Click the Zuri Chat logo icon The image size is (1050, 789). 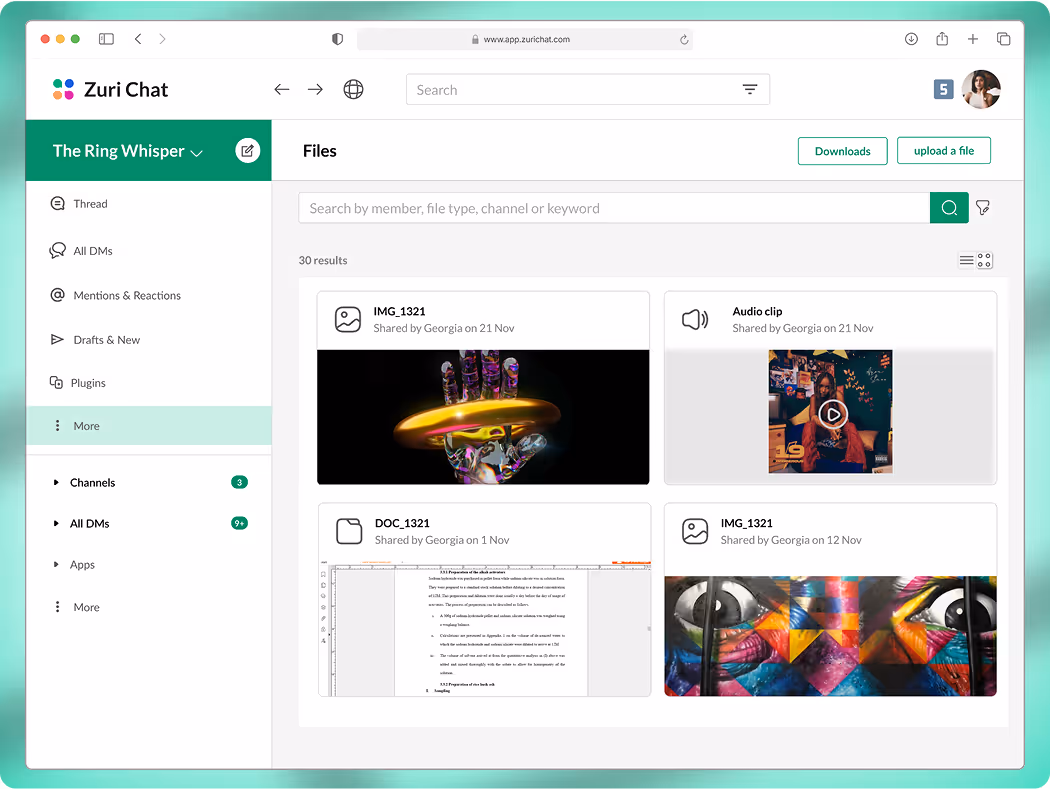coord(63,89)
